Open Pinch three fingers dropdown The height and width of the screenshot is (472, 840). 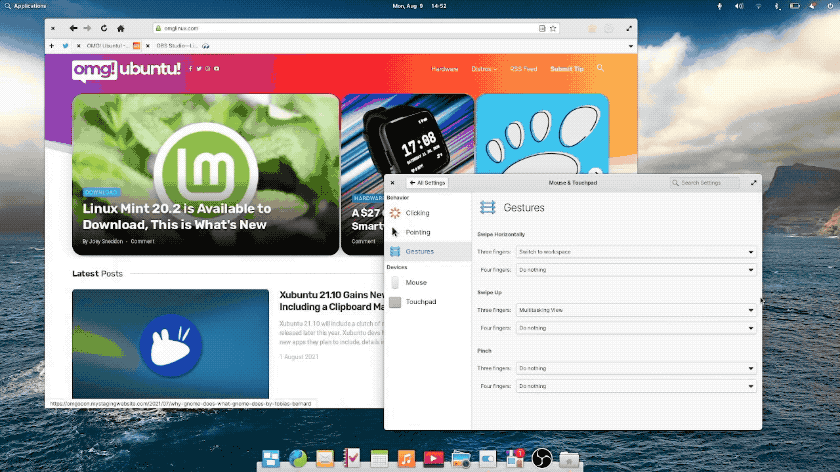pyautogui.click(x=636, y=368)
